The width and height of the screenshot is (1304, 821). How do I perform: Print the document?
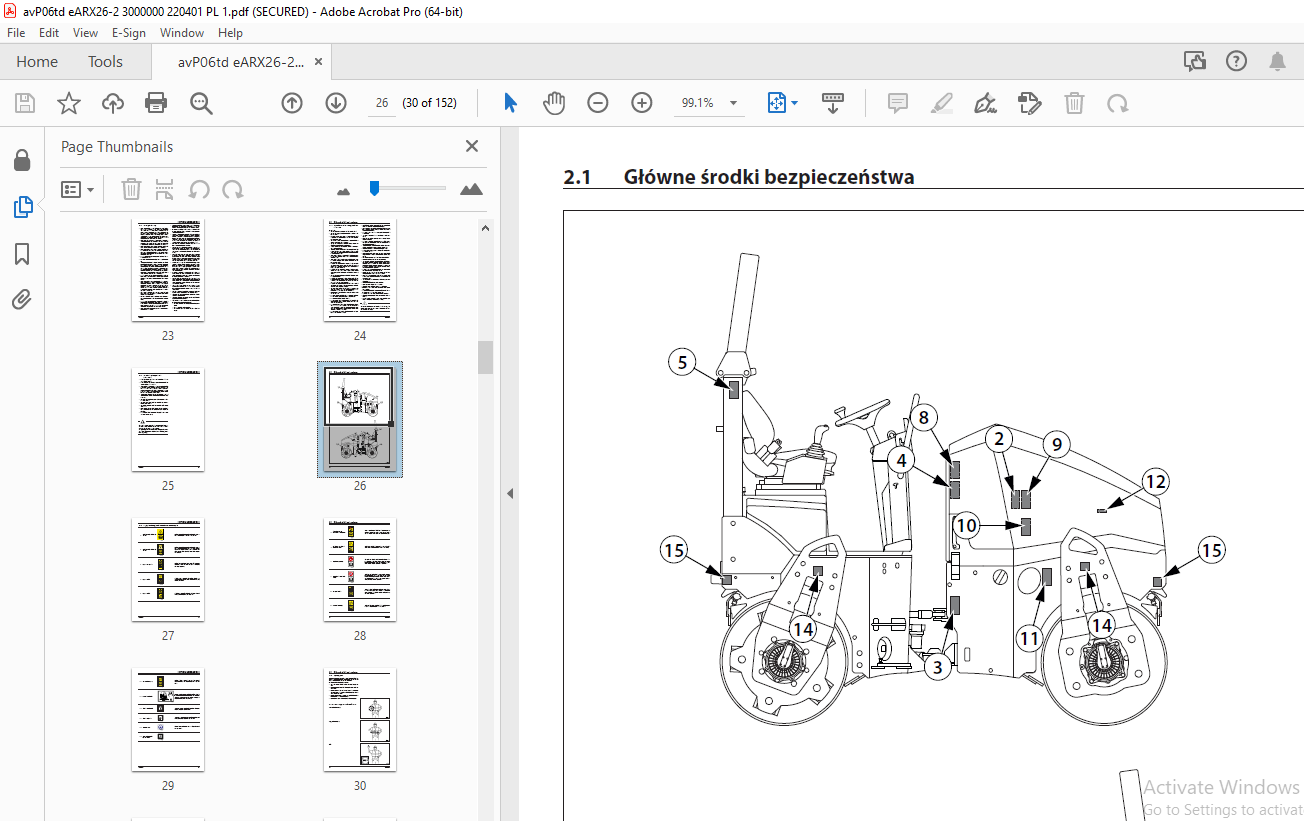156,103
